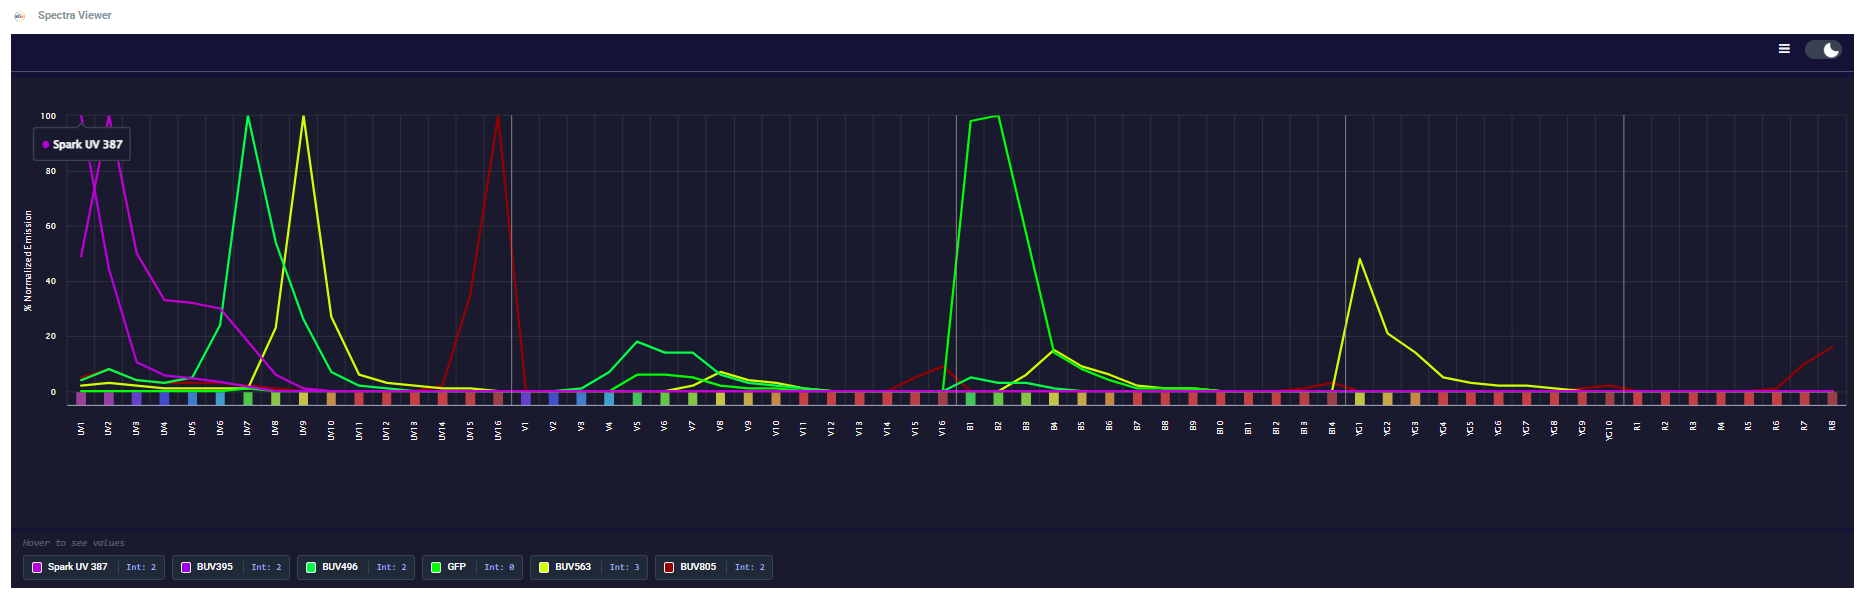Toggle the BUV496 legend entry
This screenshot has height=595, width=1866.
click(356, 567)
